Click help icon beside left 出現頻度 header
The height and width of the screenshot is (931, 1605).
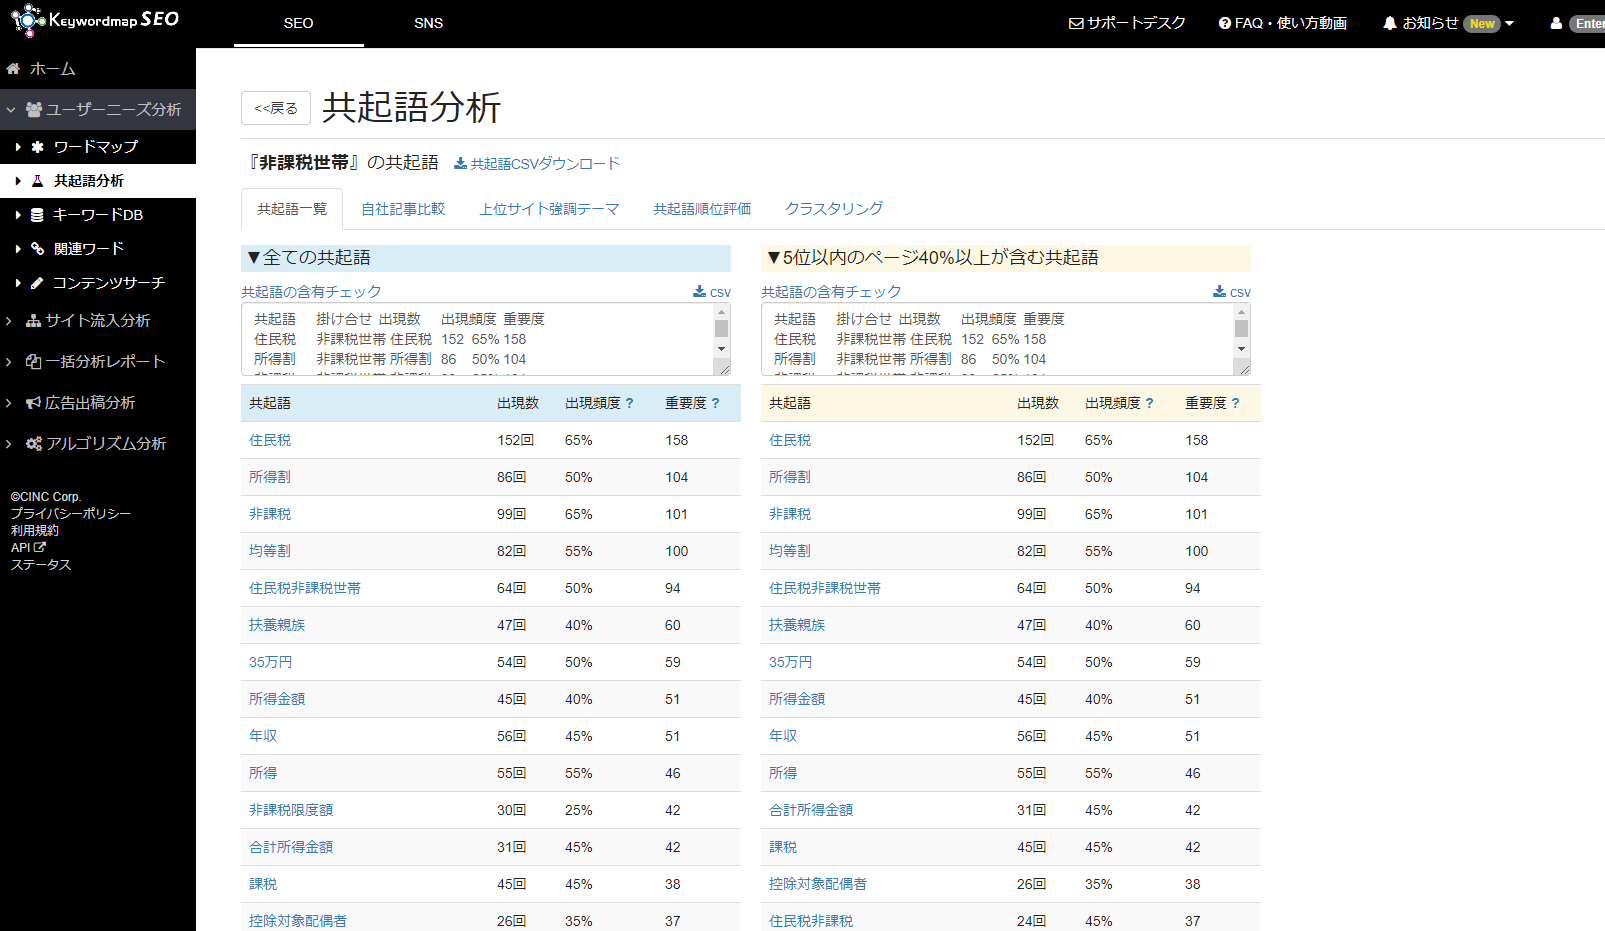coord(630,403)
